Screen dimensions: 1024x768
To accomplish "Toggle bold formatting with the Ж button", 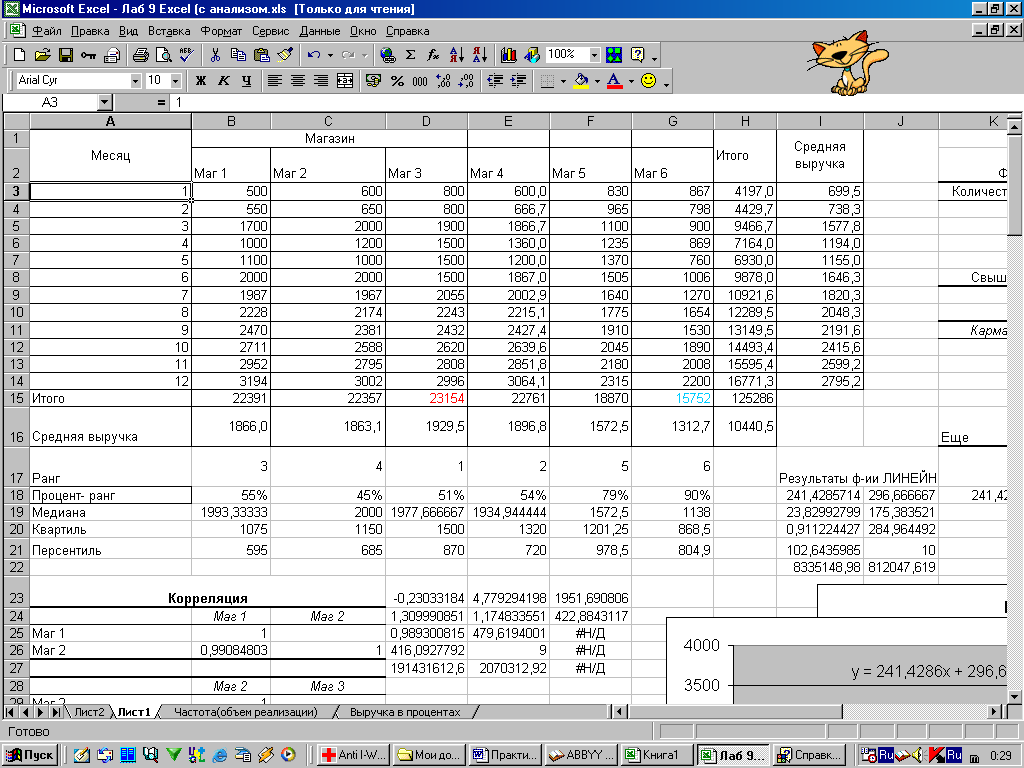I will 200,80.
